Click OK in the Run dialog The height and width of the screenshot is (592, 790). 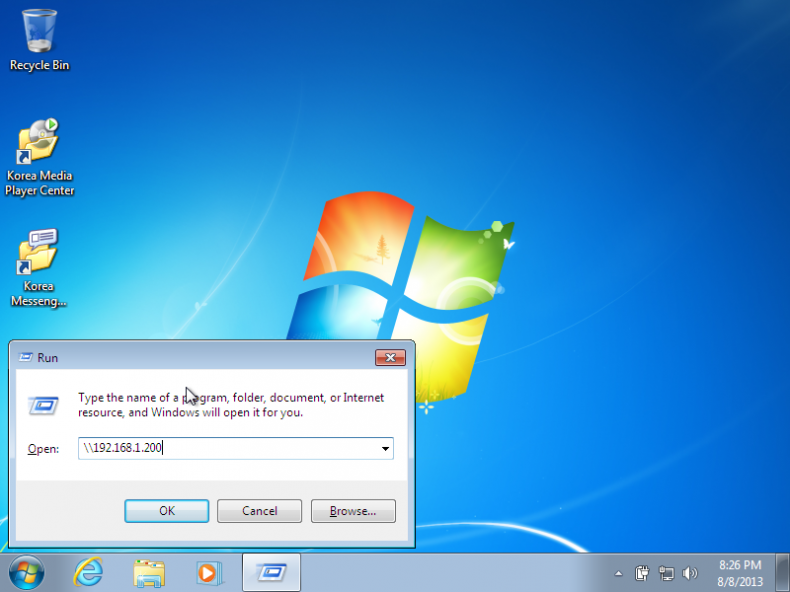(167, 511)
